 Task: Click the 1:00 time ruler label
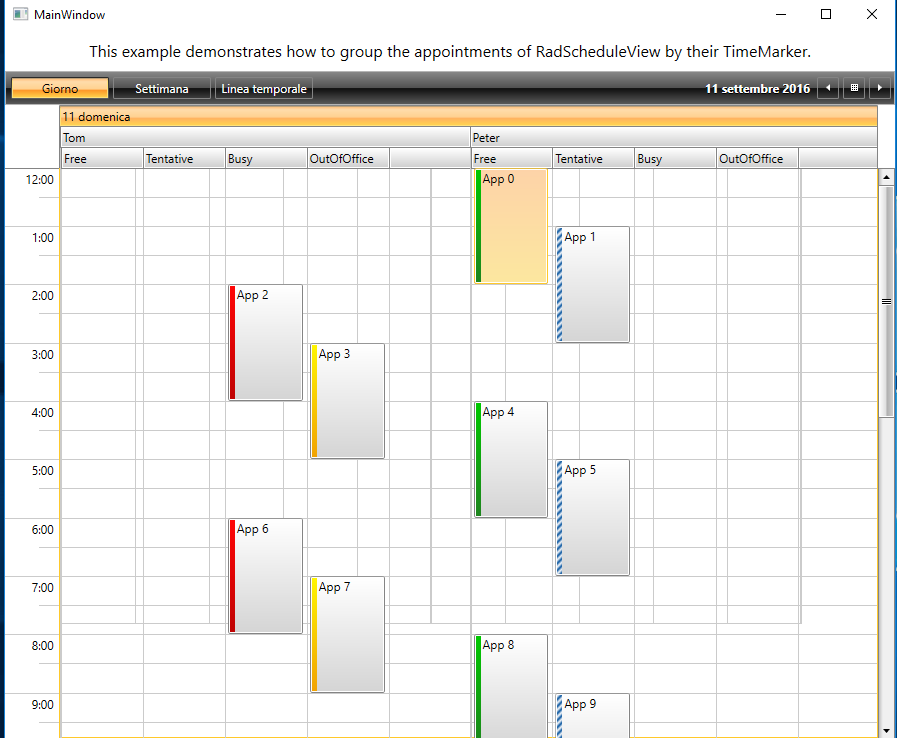(x=43, y=237)
